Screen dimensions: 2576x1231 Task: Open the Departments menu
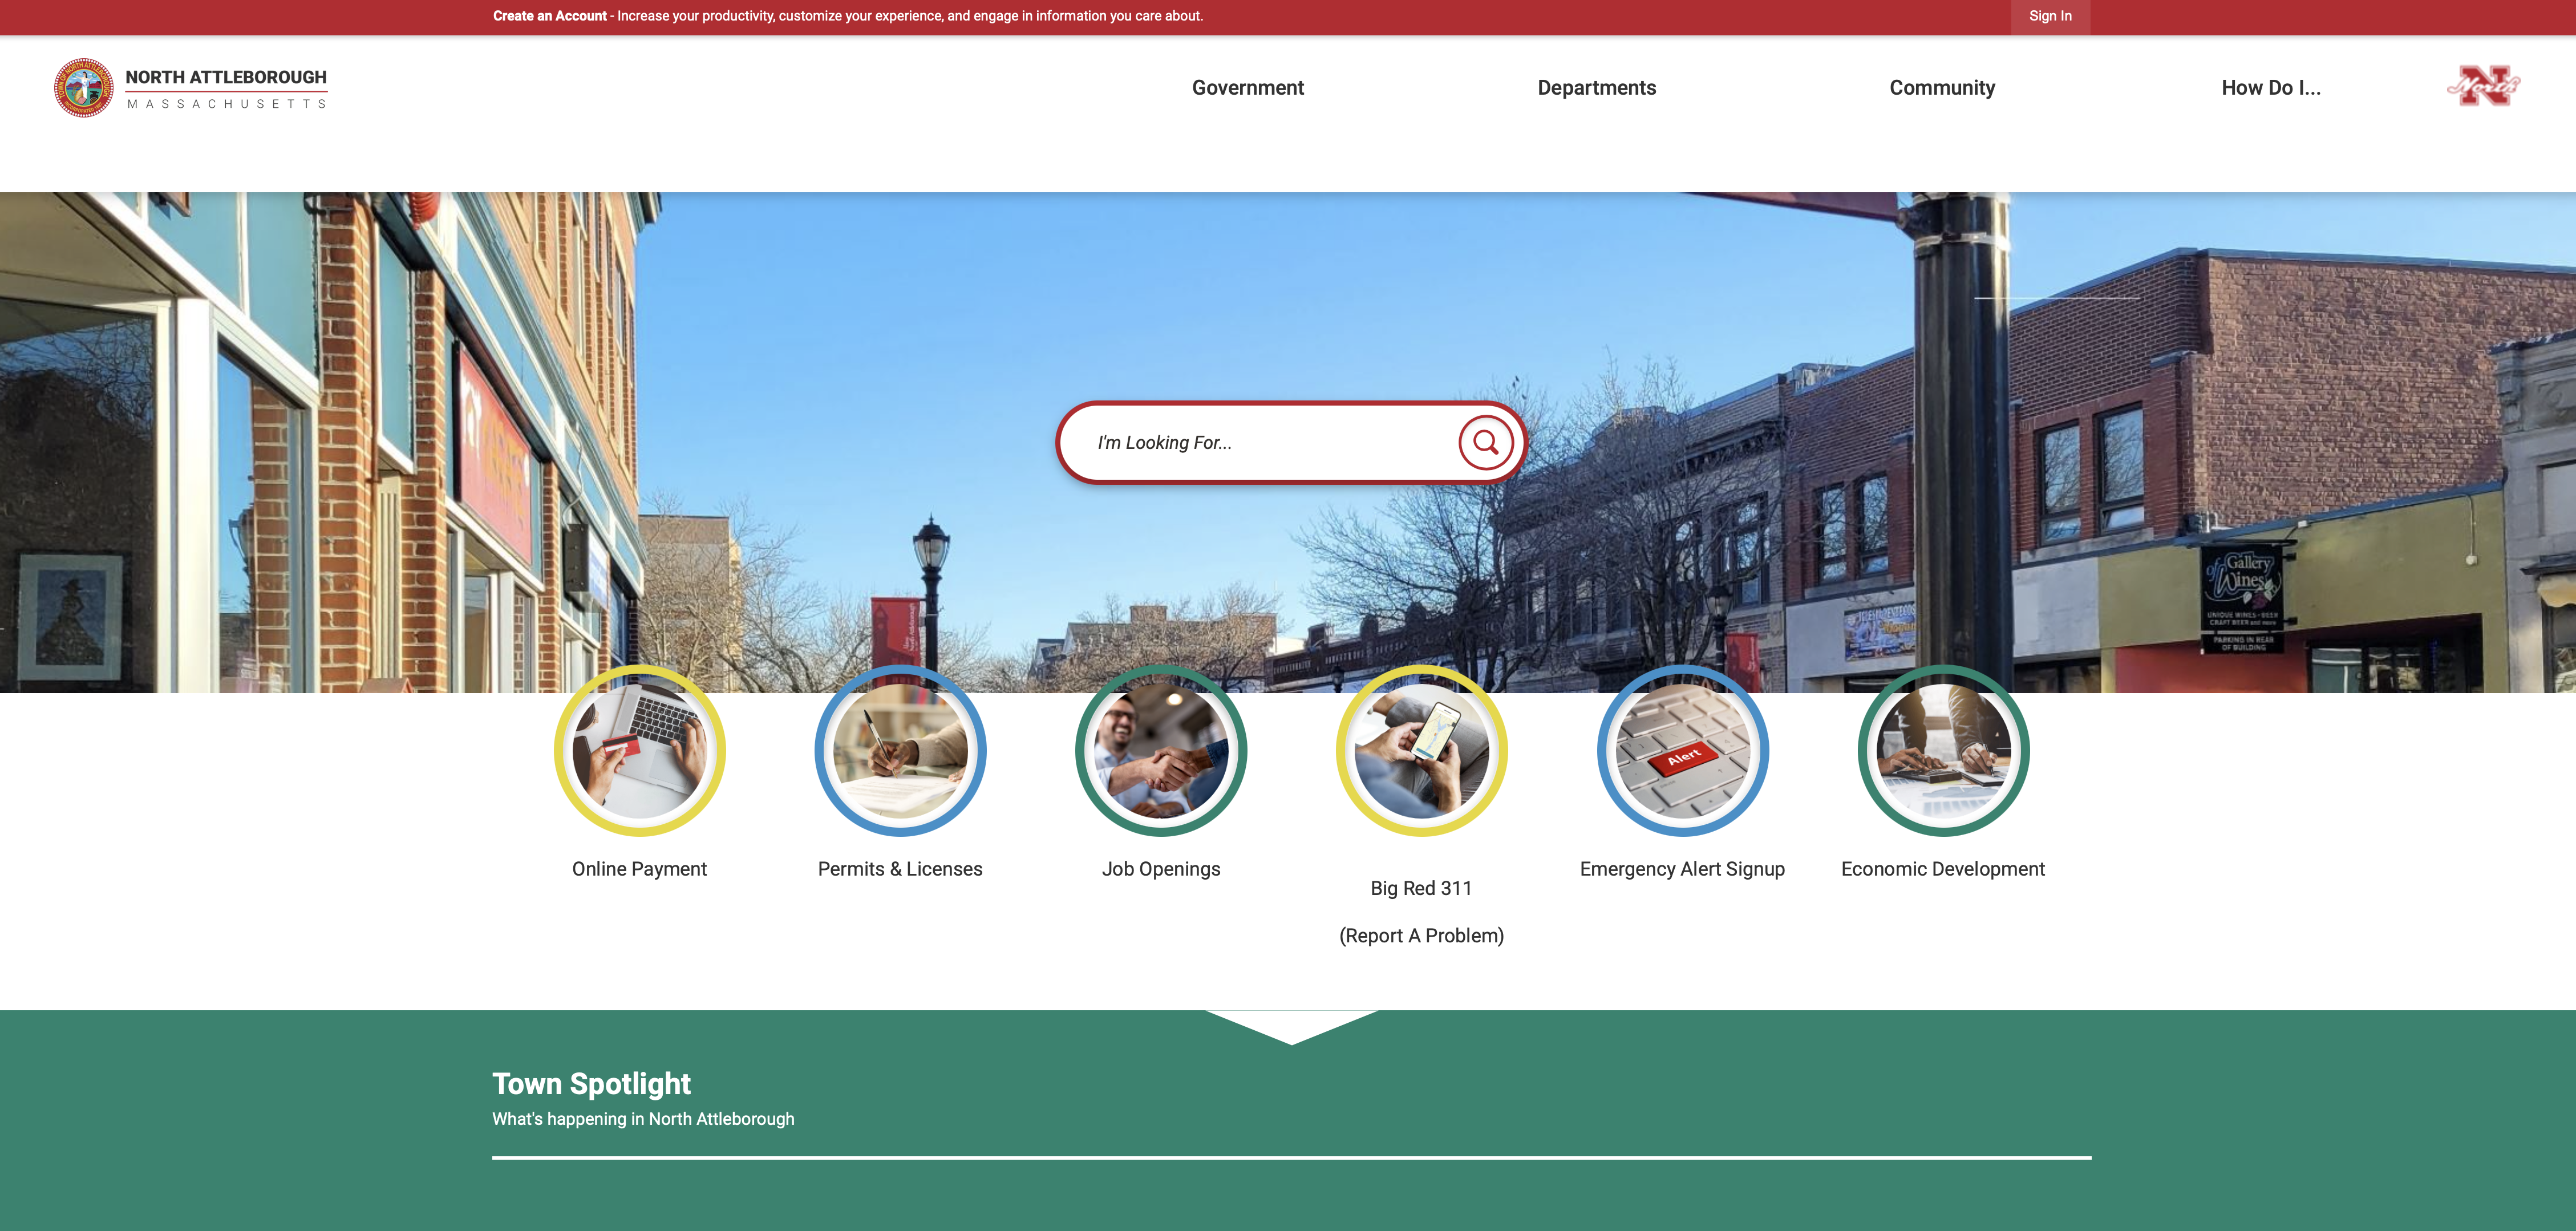1596,88
